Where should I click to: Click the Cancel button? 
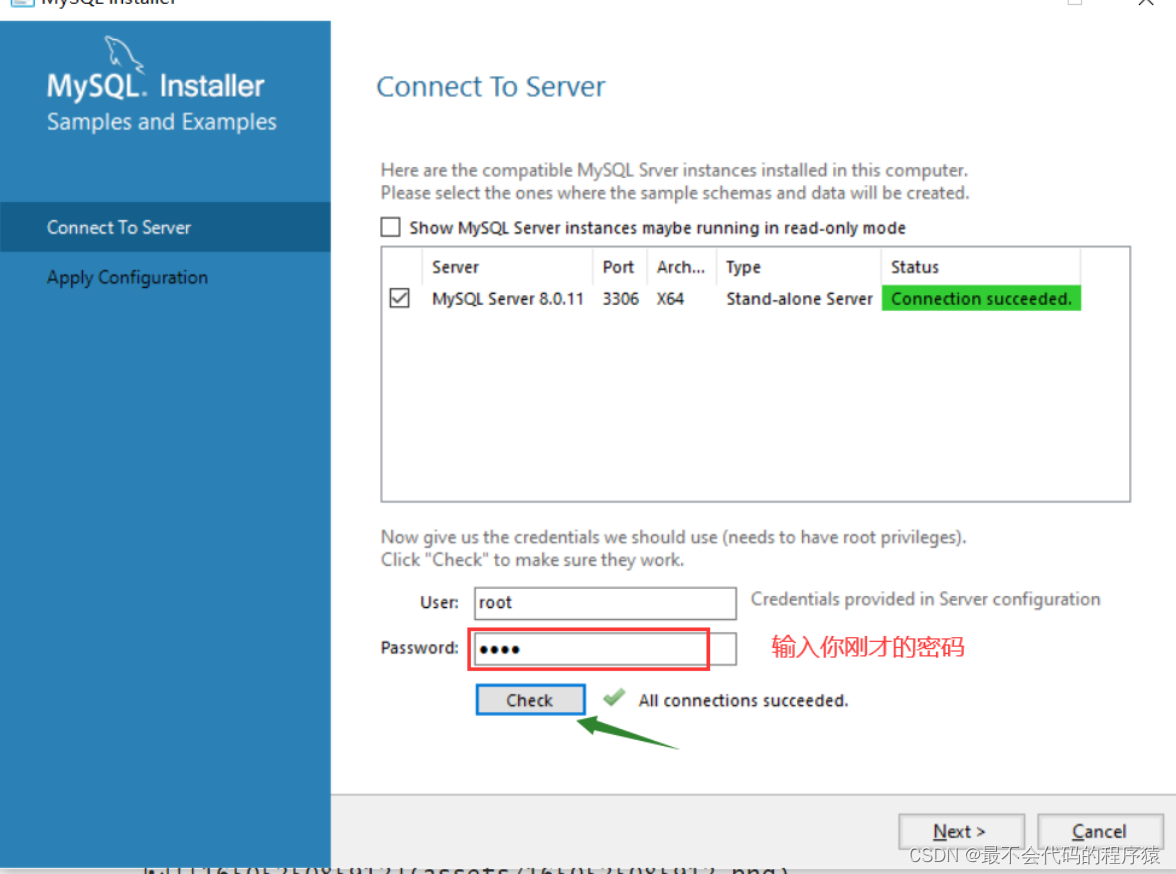pyautogui.click(x=1100, y=831)
